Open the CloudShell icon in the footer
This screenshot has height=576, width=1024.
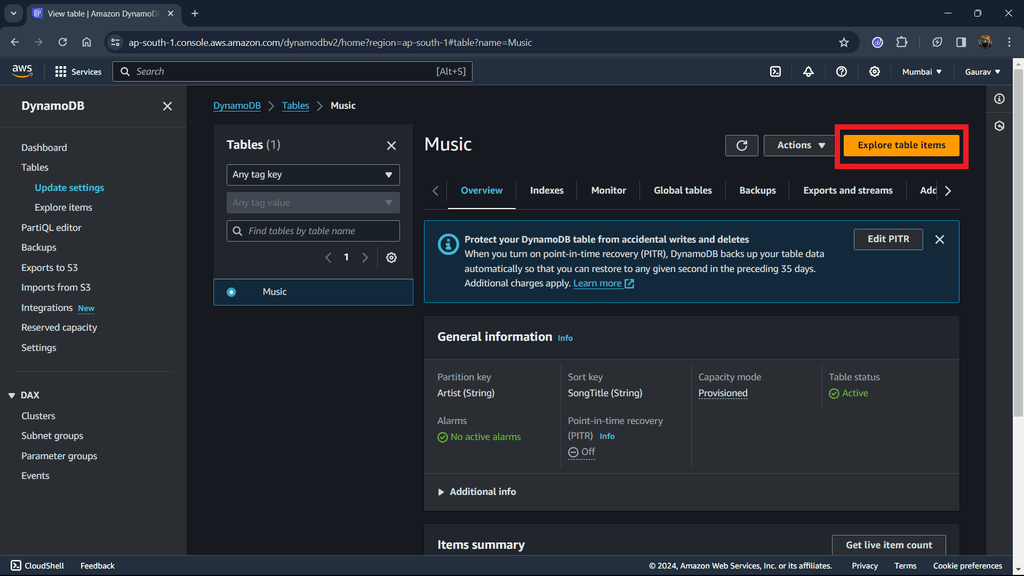16,566
